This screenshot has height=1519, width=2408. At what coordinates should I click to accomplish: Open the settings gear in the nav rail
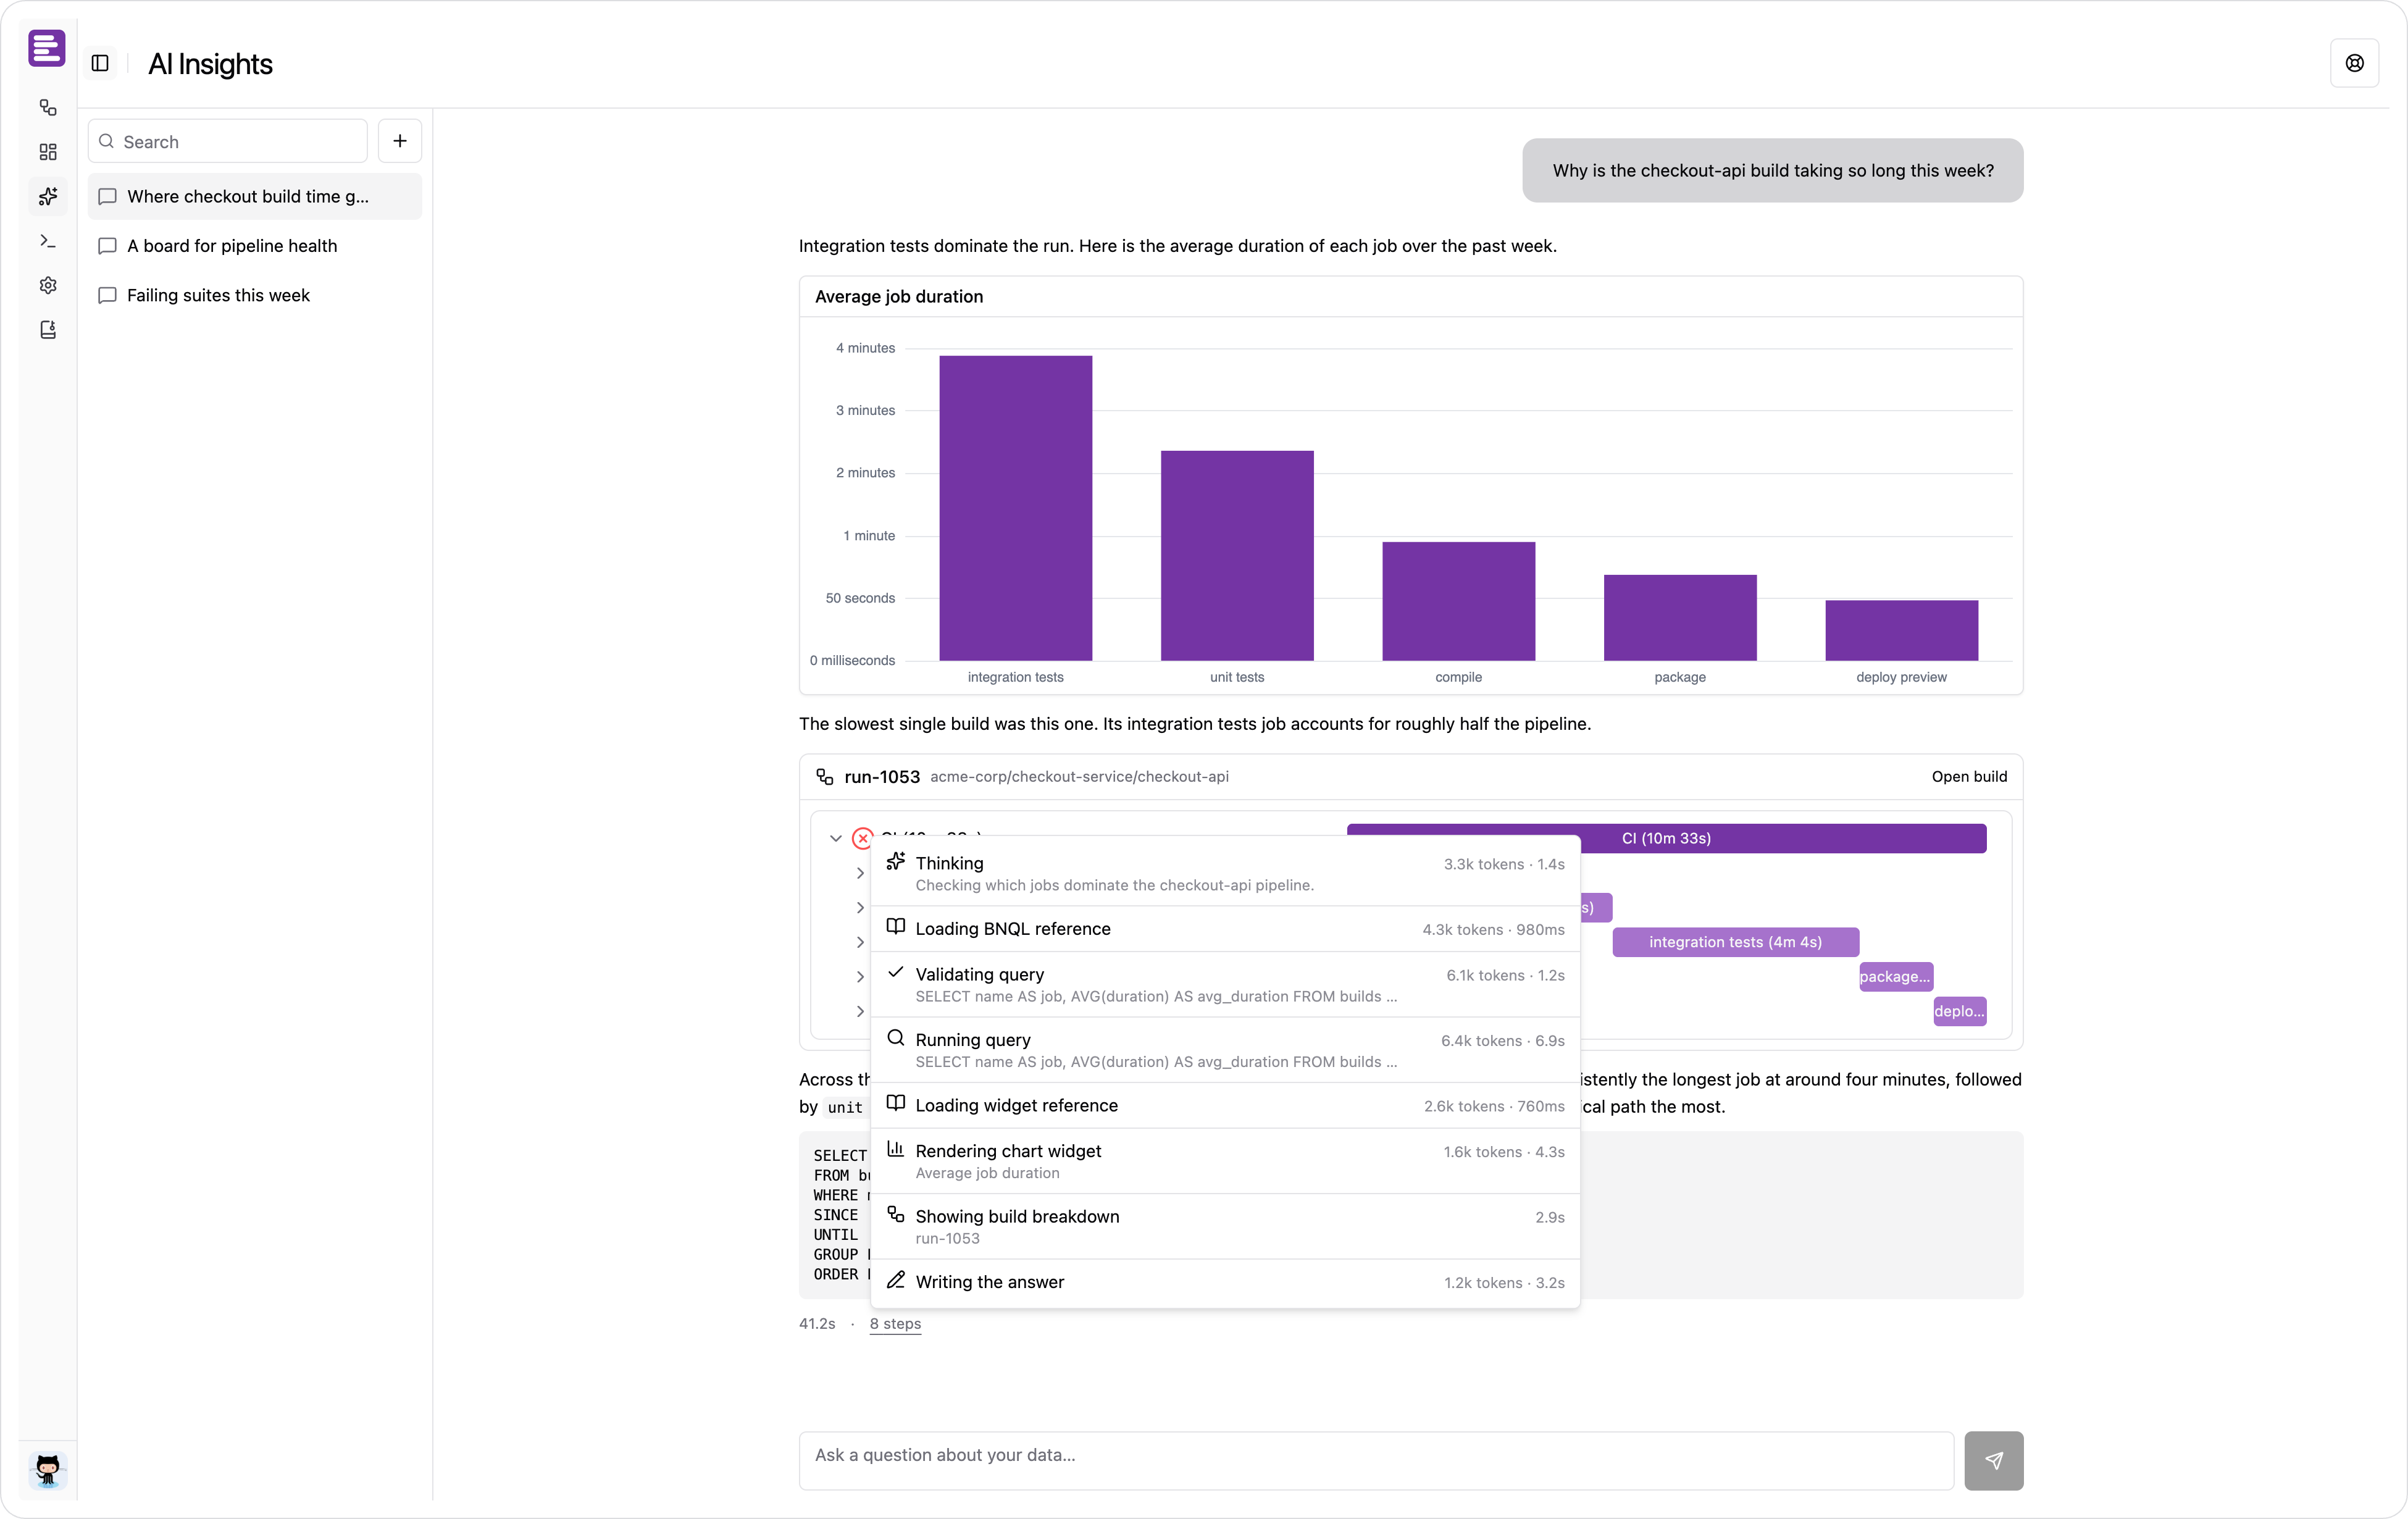48,285
